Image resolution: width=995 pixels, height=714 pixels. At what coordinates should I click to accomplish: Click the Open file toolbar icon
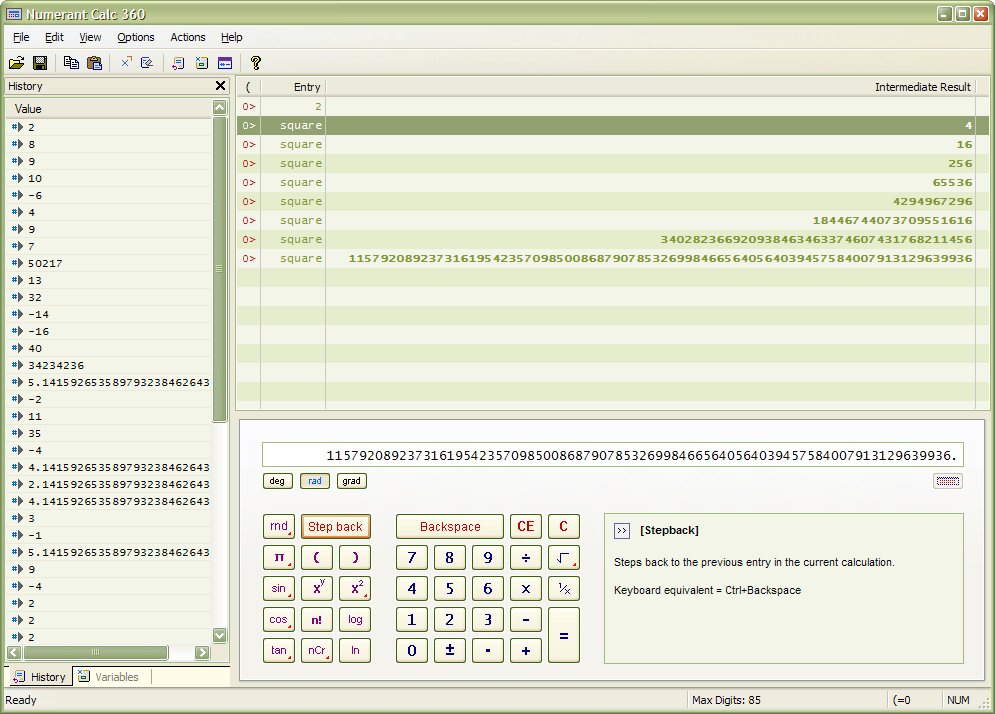(x=16, y=63)
